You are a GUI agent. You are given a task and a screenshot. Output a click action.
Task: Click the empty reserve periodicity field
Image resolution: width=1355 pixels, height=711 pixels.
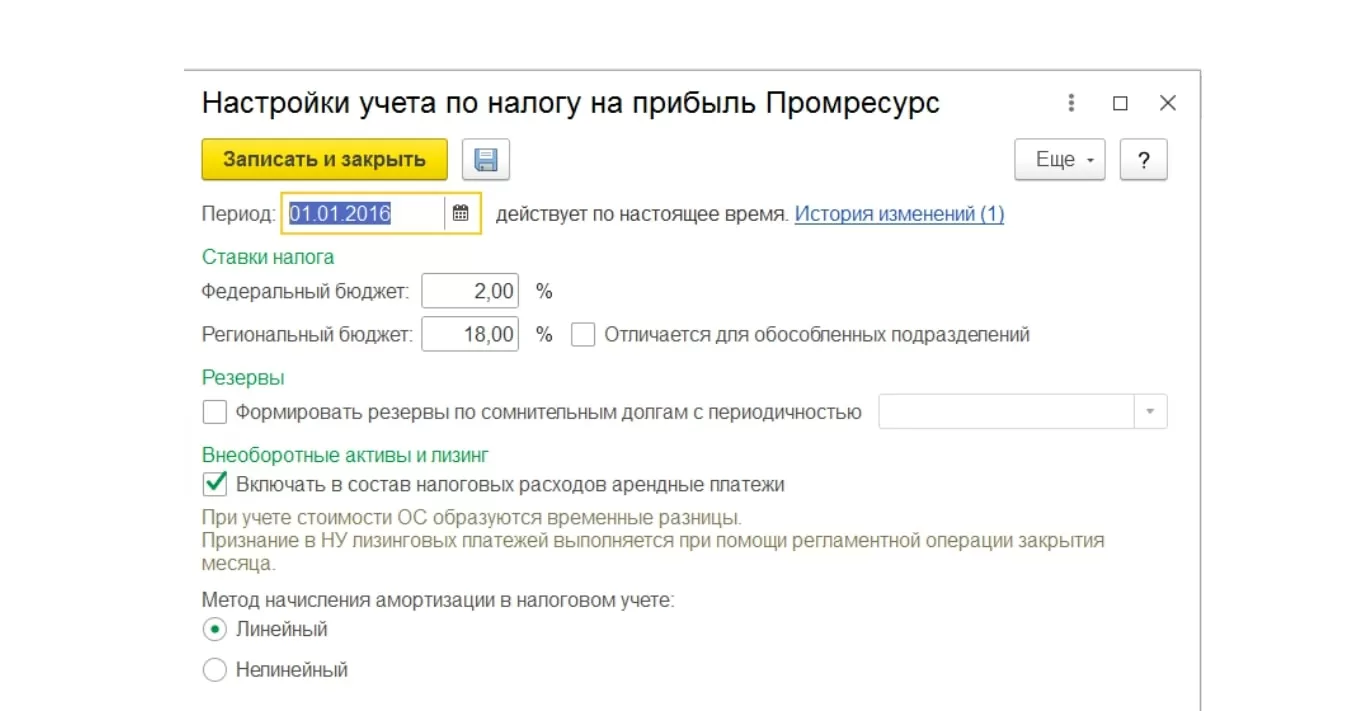point(1005,412)
